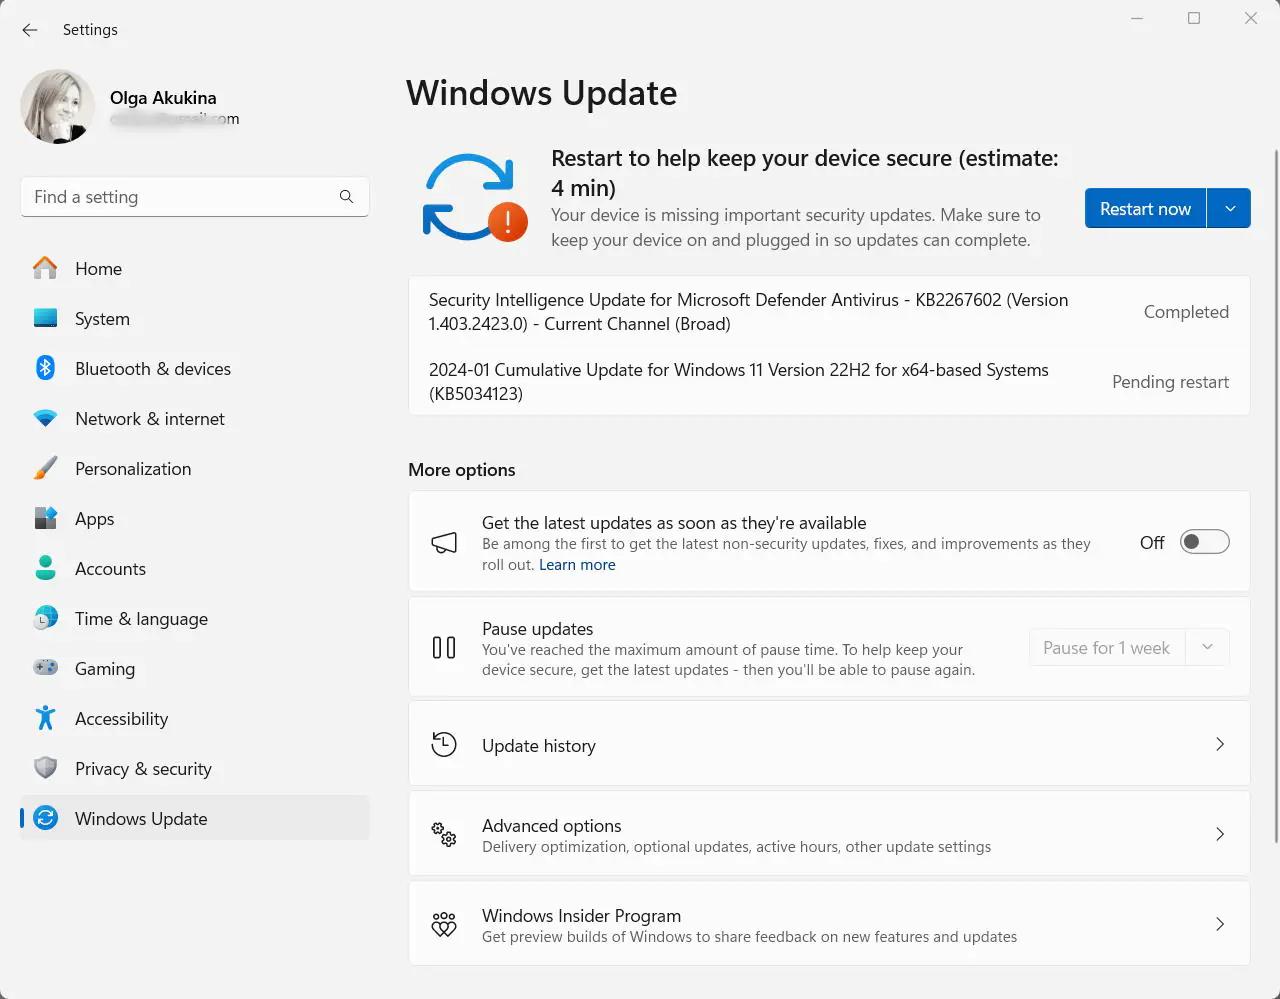Click the pause bars icon
Screen dimensions: 1280x999
pos(444,648)
